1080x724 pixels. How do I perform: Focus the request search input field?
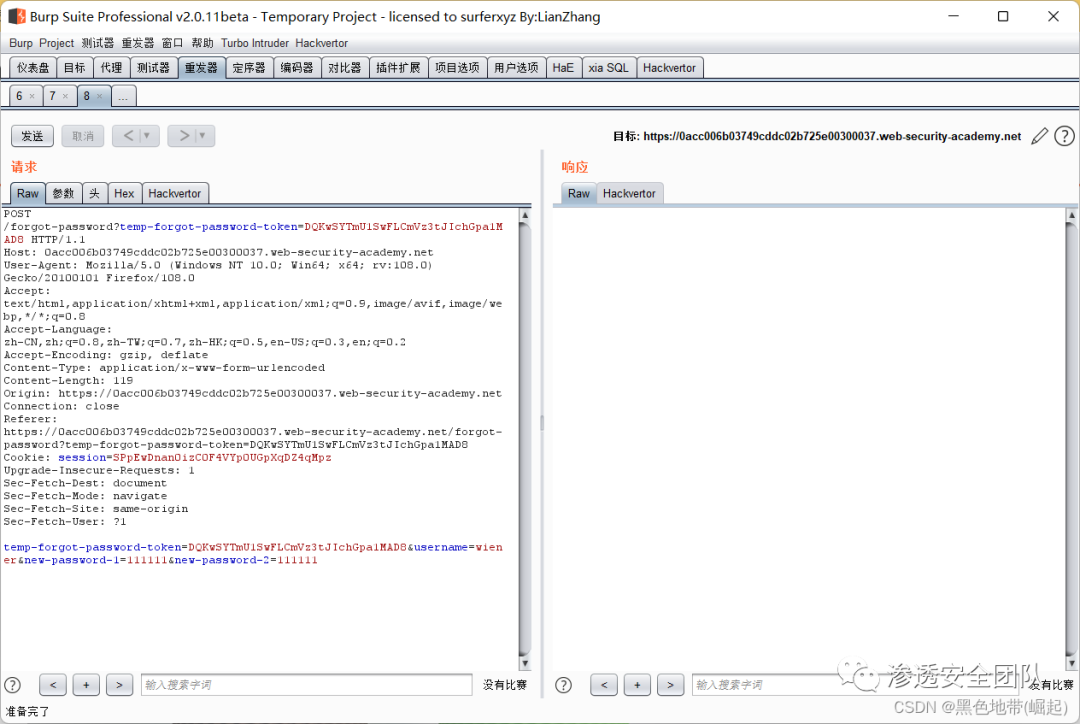pos(307,685)
